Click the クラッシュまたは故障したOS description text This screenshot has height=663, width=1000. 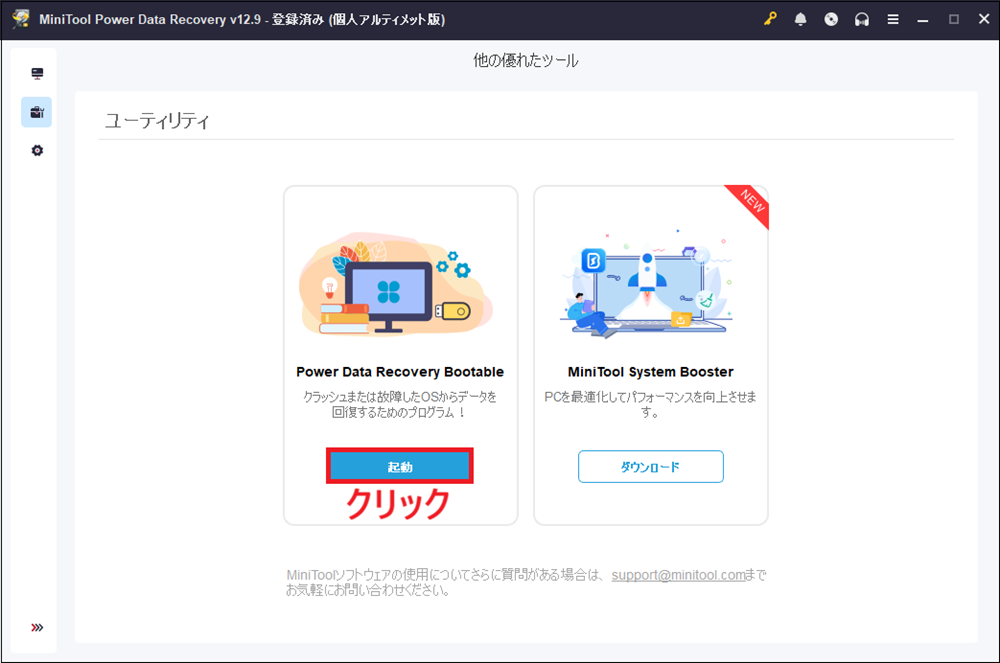coord(400,404)
